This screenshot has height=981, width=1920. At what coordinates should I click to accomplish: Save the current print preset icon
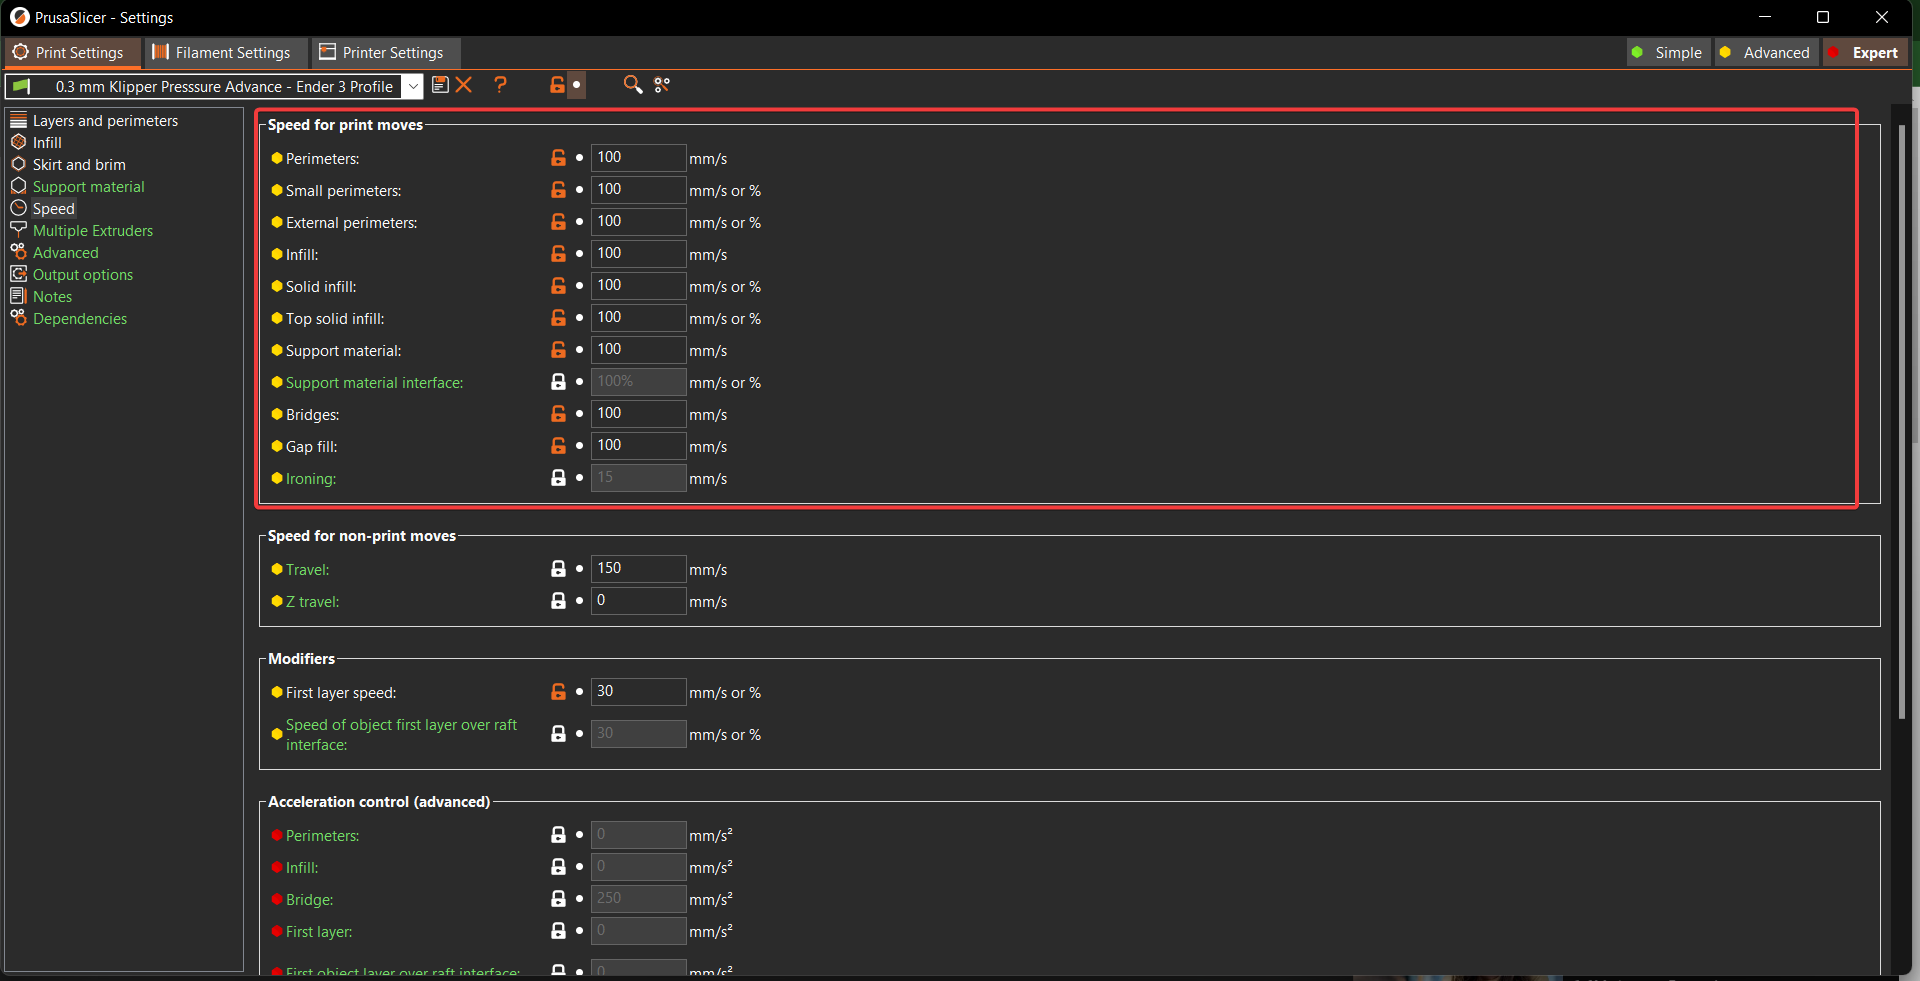(440, 85)
